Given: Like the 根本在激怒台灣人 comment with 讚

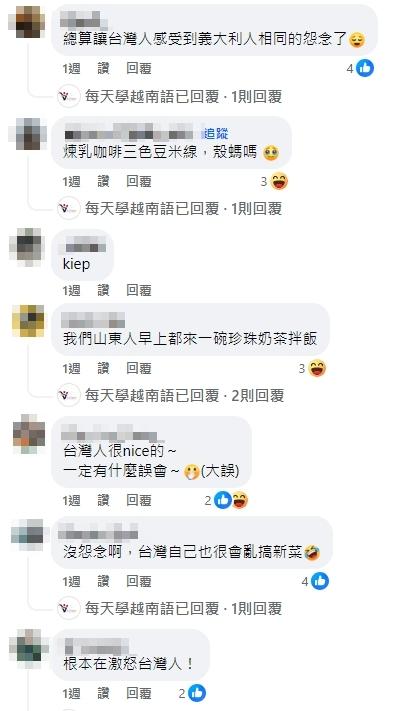Looking at the screenshot, I should coord(103,693).
